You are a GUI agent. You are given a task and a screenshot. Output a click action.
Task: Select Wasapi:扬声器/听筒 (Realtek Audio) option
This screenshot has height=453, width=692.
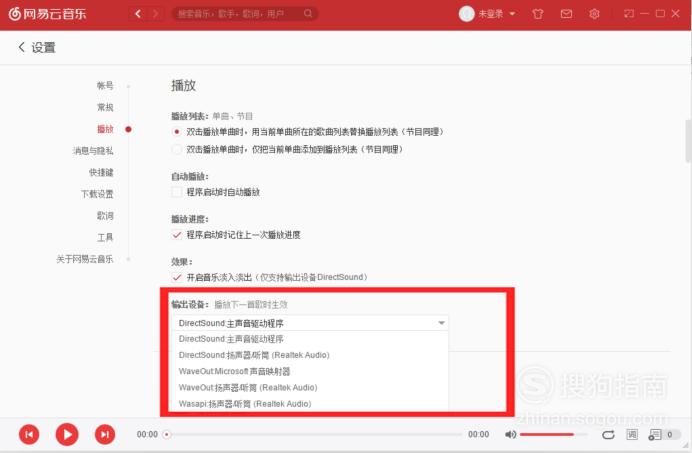point(310,404)
